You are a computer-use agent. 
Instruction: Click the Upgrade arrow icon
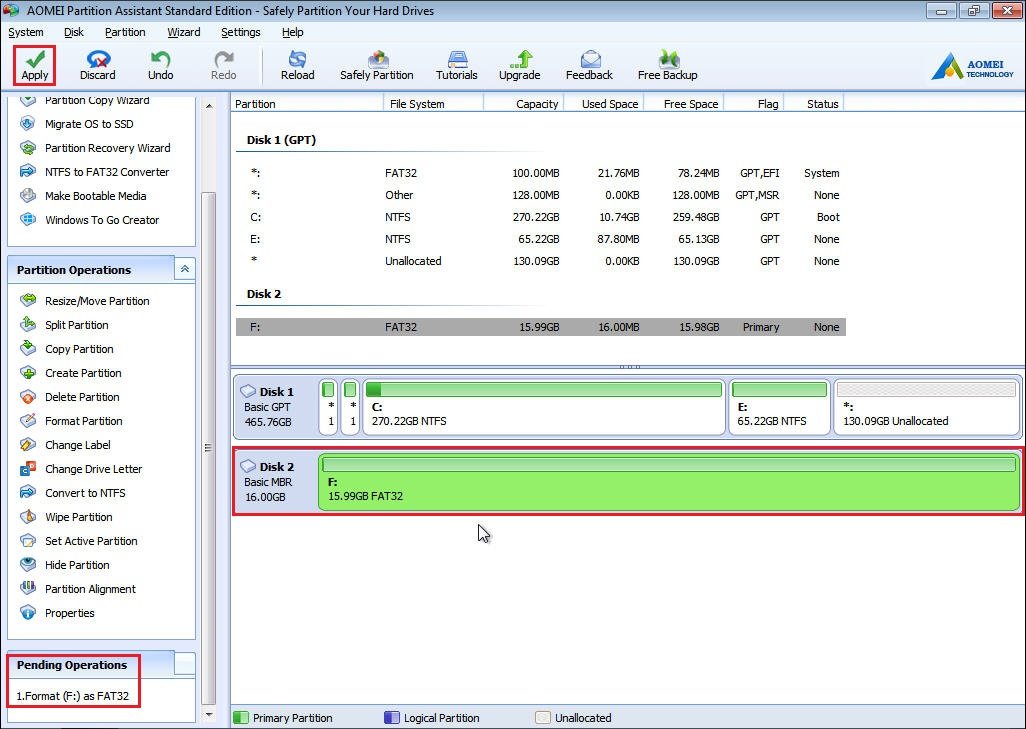coord(519,60)
